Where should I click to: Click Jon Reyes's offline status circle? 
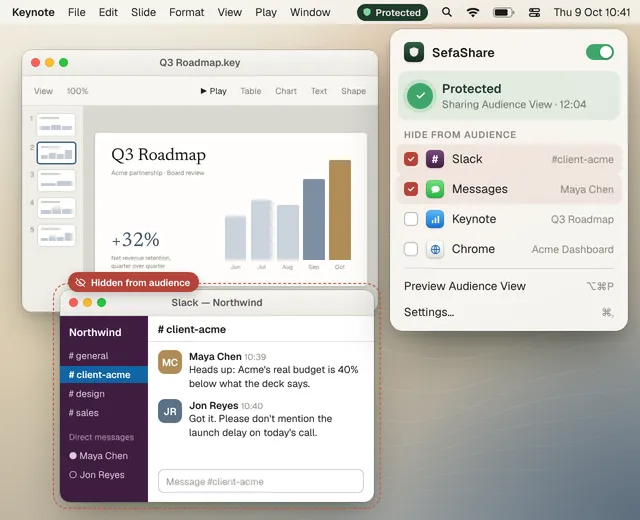73,475
